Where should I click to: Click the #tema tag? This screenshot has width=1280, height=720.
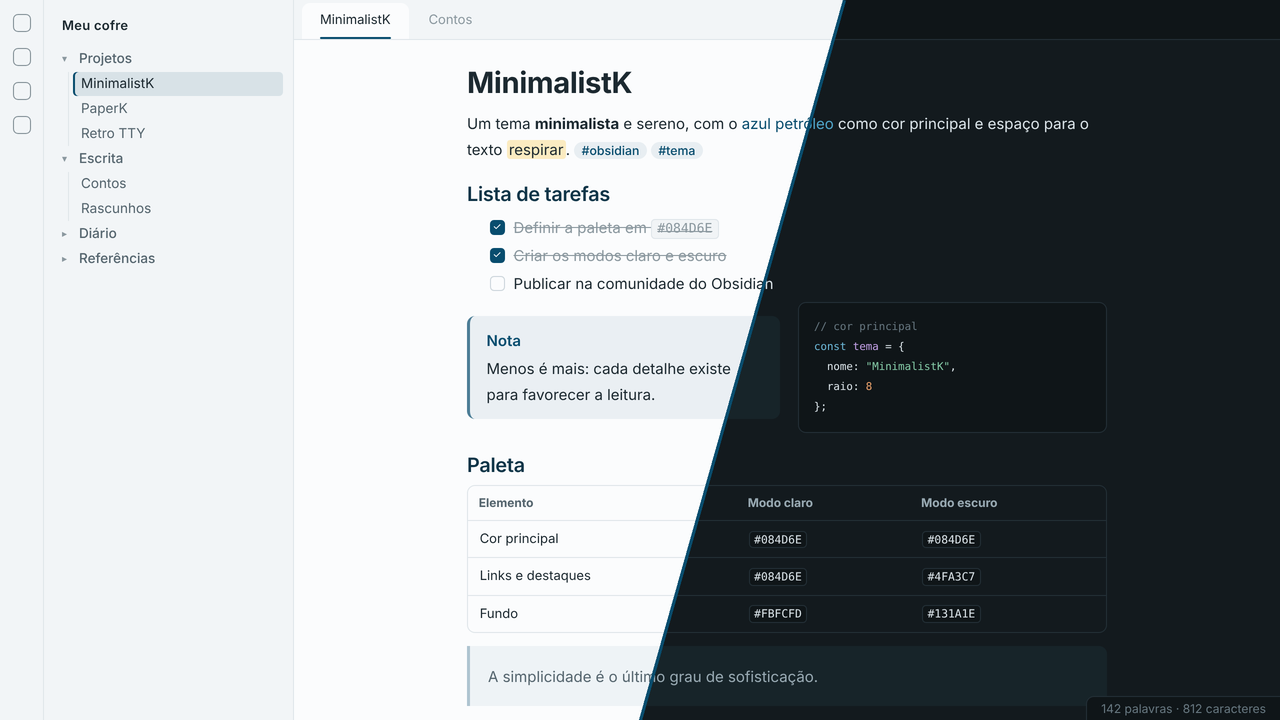coord(677,151)
